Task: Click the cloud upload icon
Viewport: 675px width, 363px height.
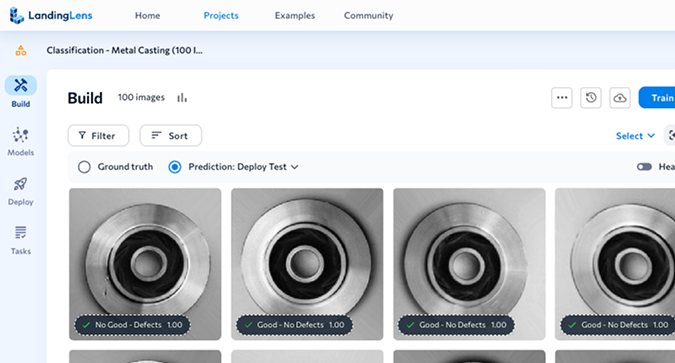Action: (x=620, y=98)
